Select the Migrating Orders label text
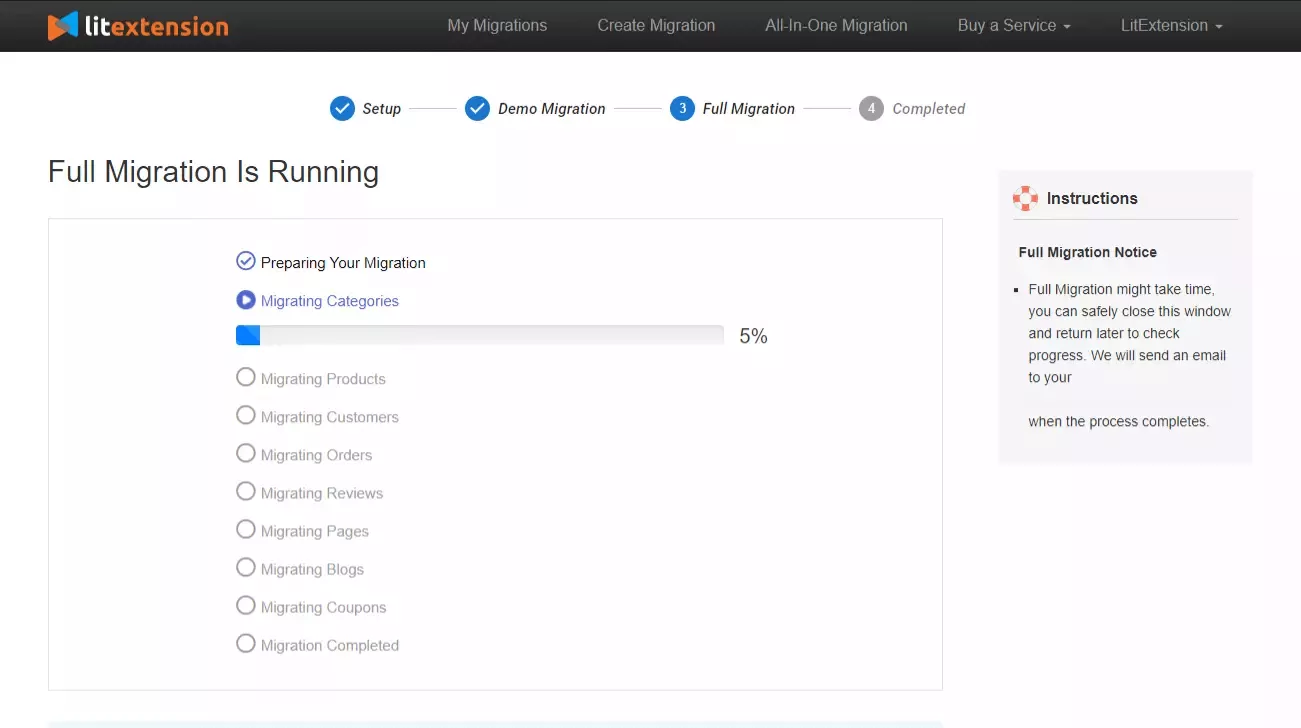This screenshot has height=728, width=1301. (317, 453)
